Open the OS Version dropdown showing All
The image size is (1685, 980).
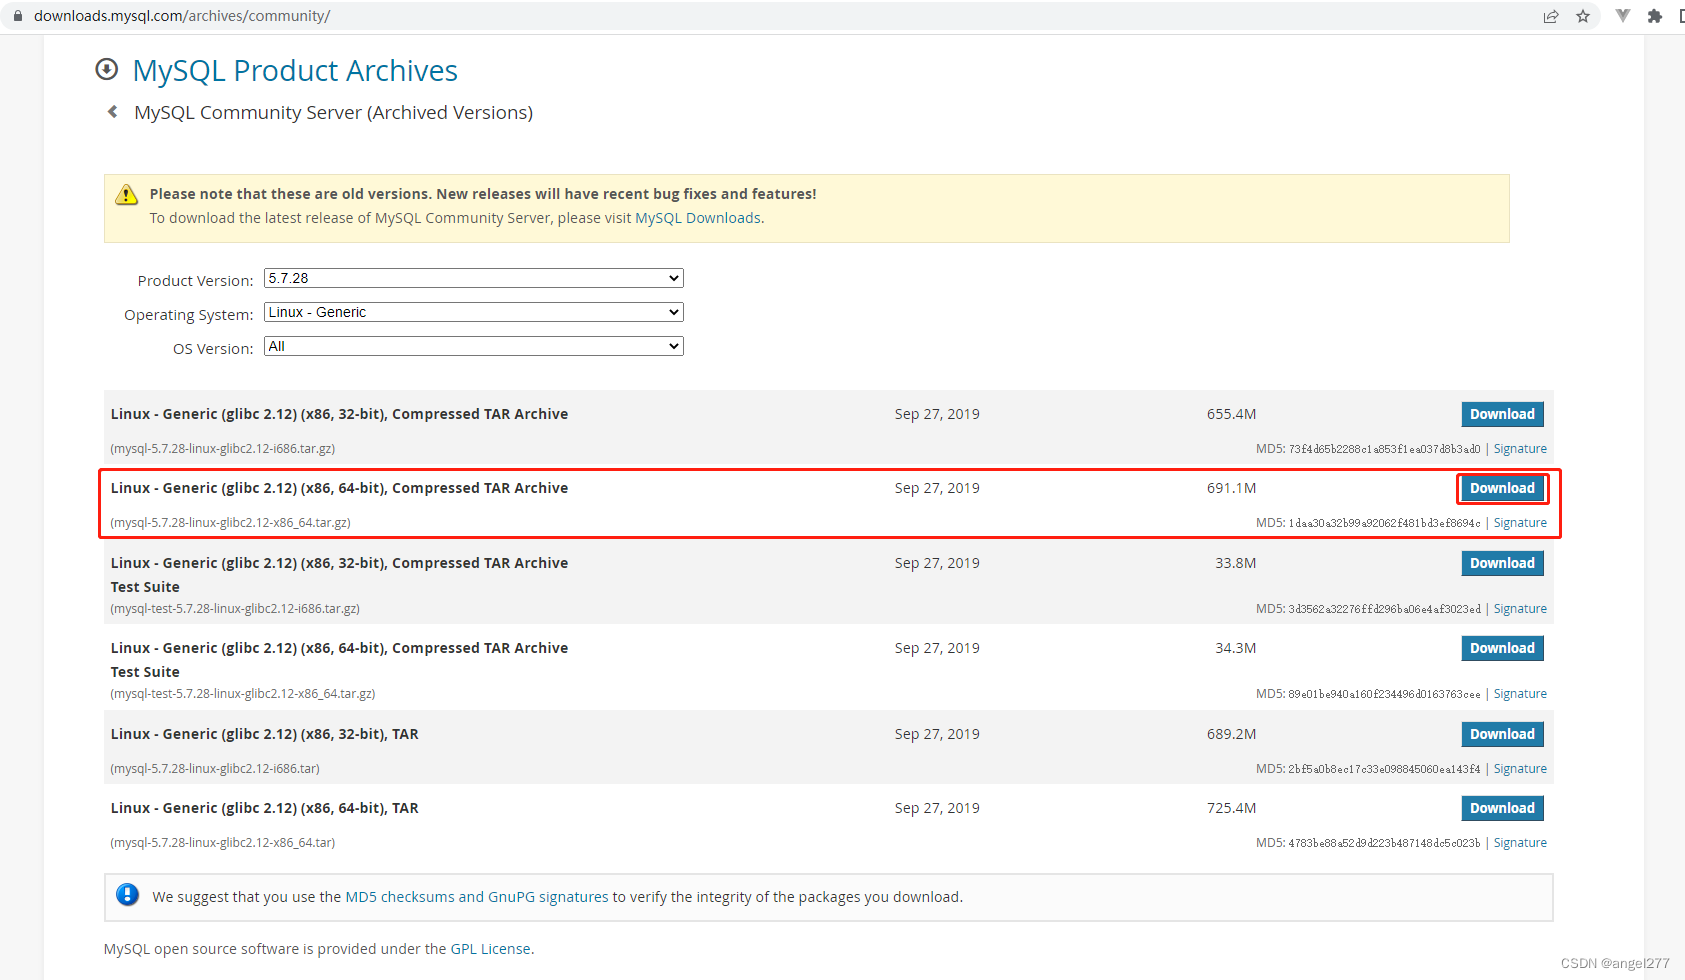point(474,346)
